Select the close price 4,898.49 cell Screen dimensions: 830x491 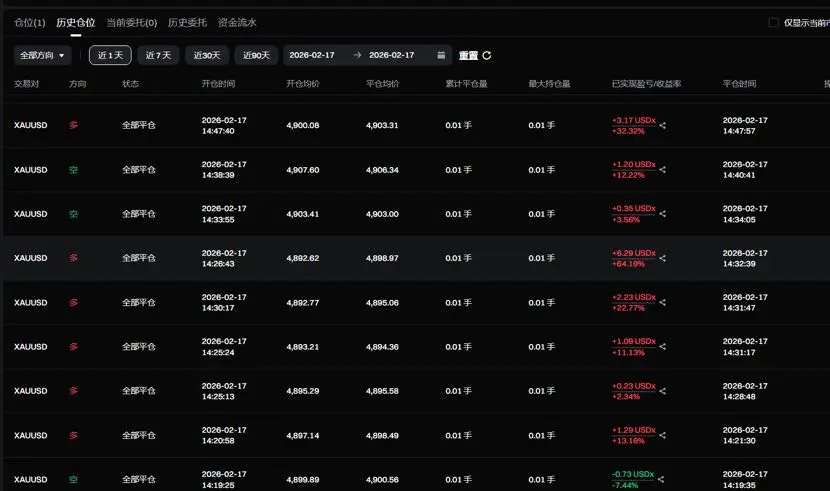(x=382, y=435)
